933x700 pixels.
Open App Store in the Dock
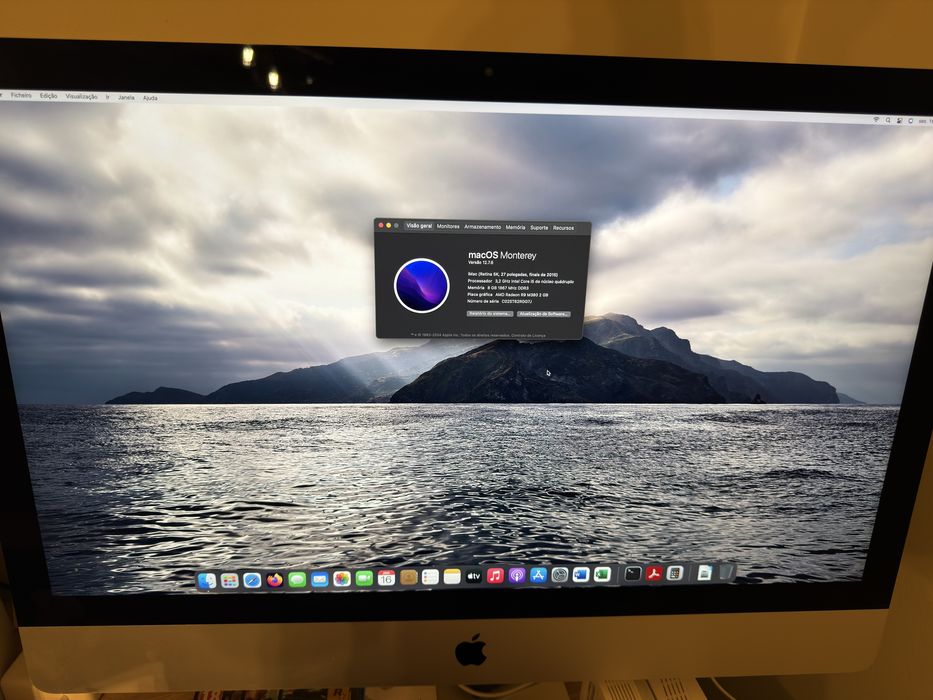point(538,575)
